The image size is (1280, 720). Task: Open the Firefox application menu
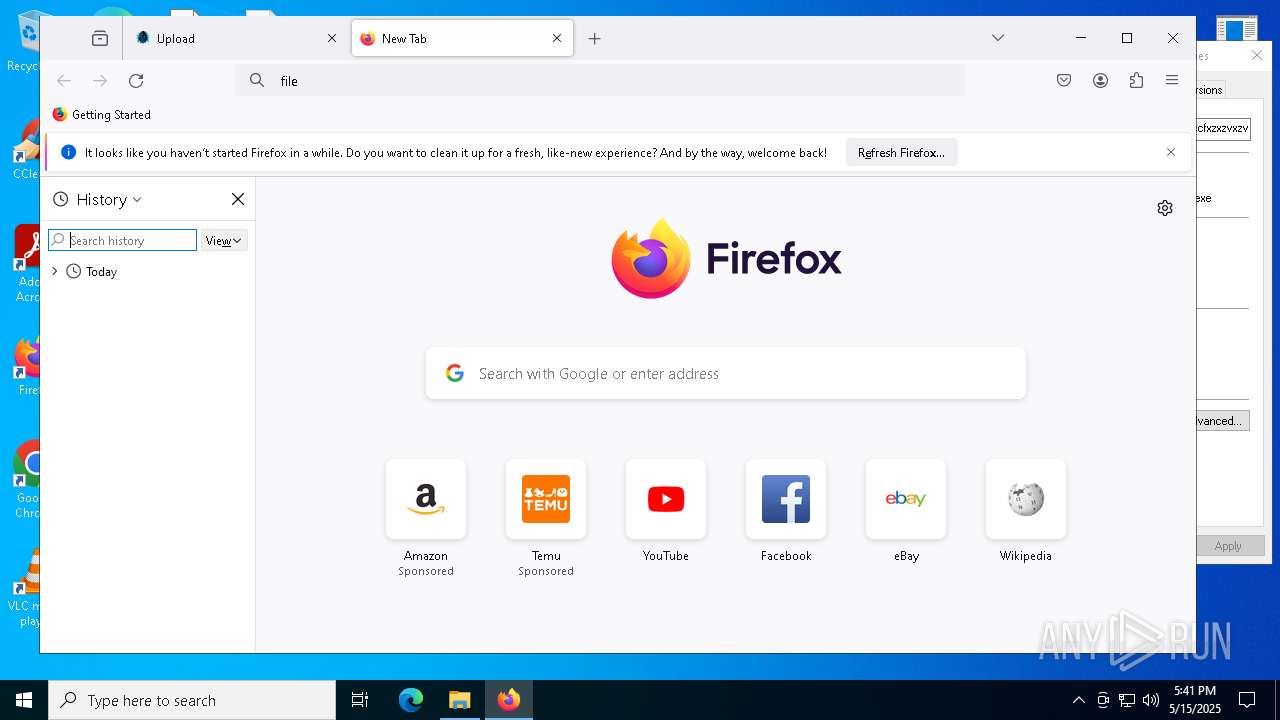[x=1172, y=81]
